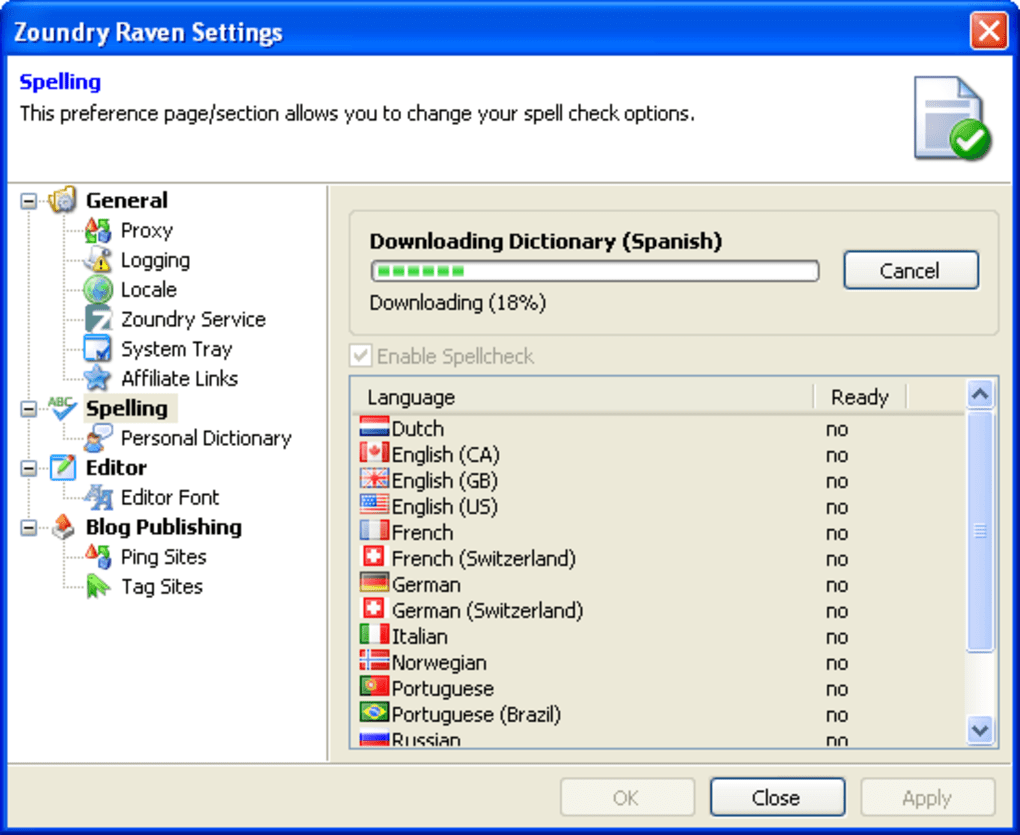The image size is (1020, 835).
Task: Click the Proxy icon in settings tree
Action: tap(98, 231)
